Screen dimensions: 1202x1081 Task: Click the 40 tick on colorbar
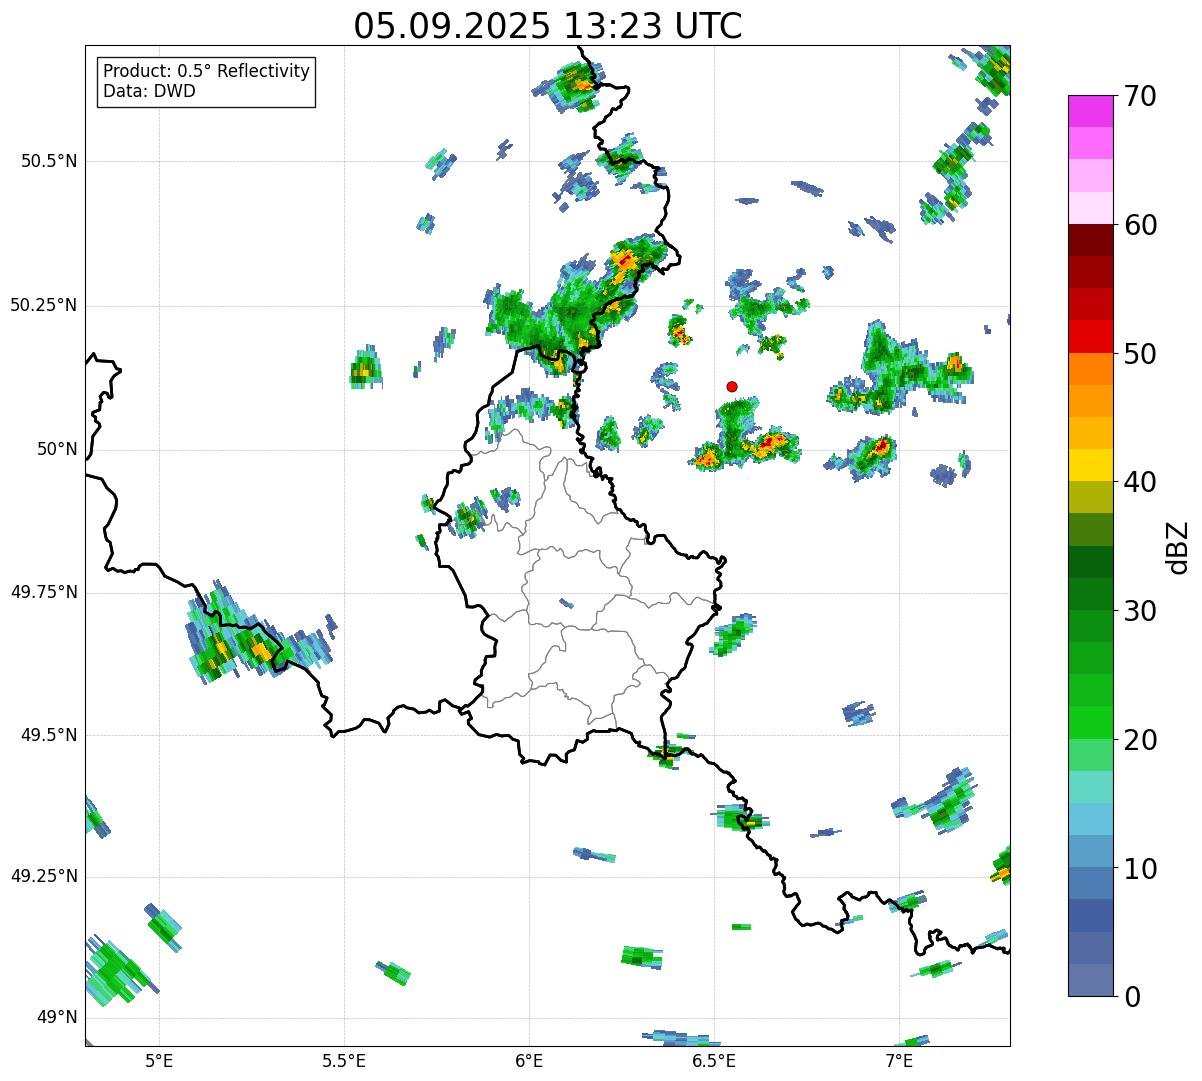(1140, 482)
